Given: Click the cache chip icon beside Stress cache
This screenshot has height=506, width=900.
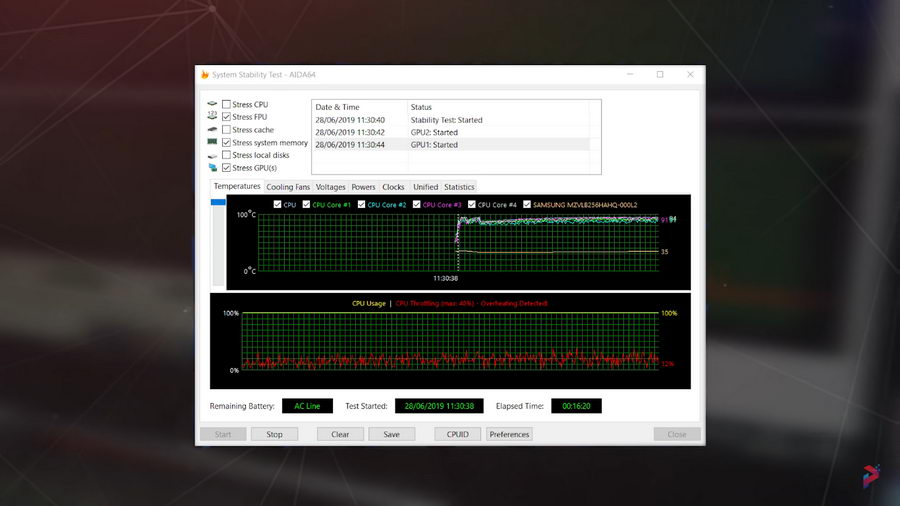Looking at the screenshot, I should tap(212, 130).
